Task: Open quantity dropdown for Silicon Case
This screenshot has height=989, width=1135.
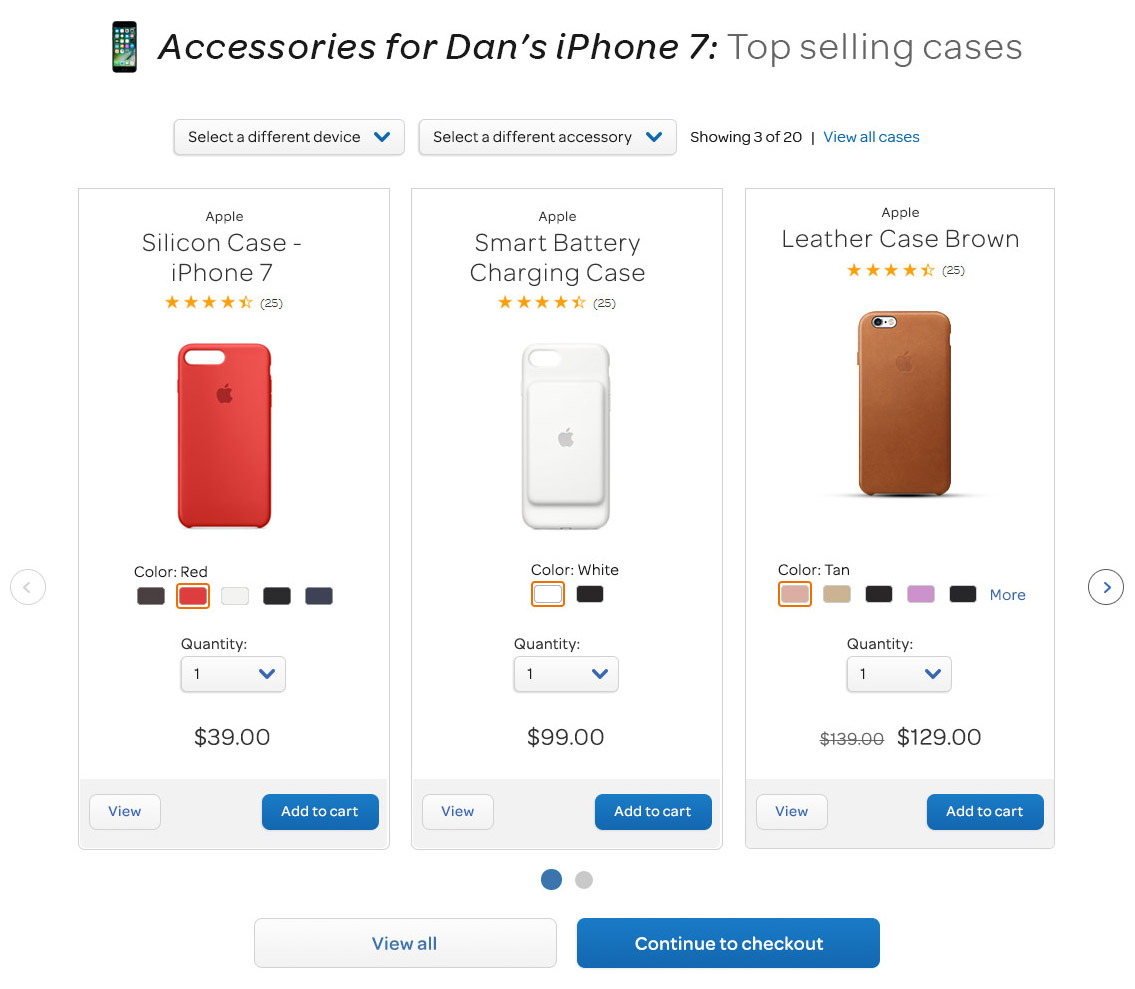Action: tap(233, 674)
